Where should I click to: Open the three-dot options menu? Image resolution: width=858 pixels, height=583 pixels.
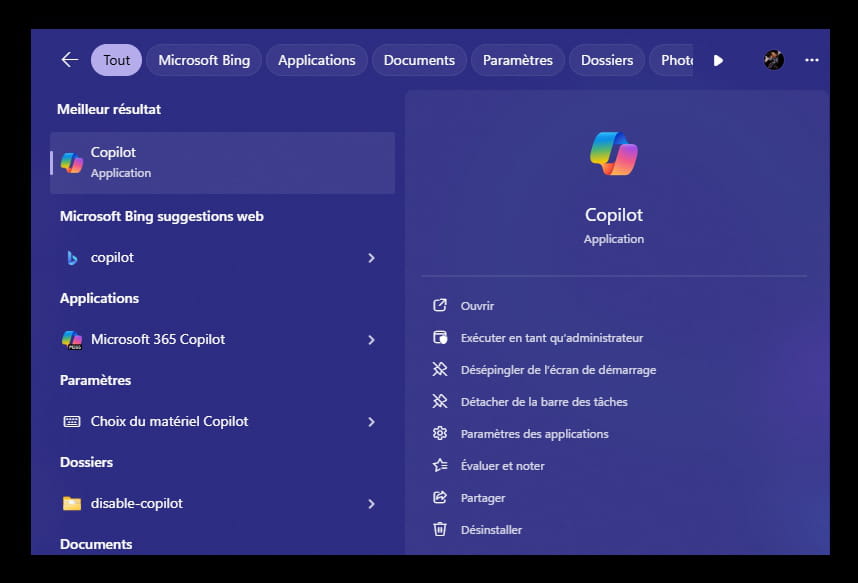812,60
